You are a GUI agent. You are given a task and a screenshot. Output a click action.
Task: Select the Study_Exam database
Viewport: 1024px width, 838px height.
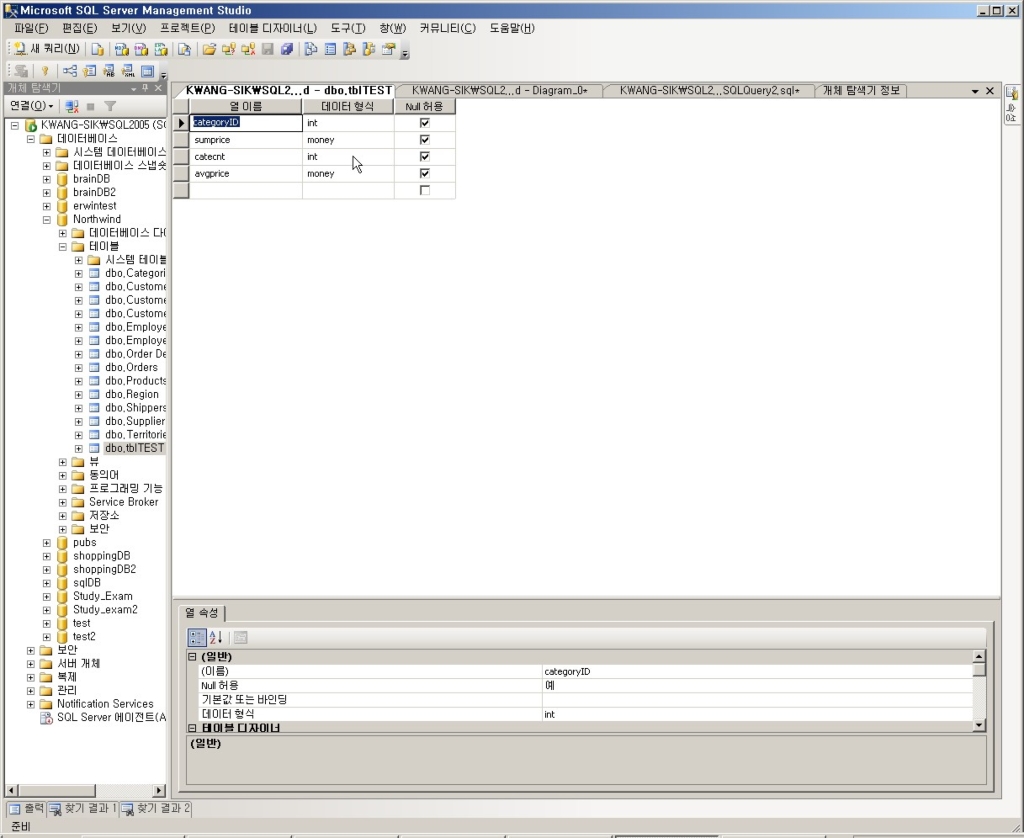(x=103, y=596)
